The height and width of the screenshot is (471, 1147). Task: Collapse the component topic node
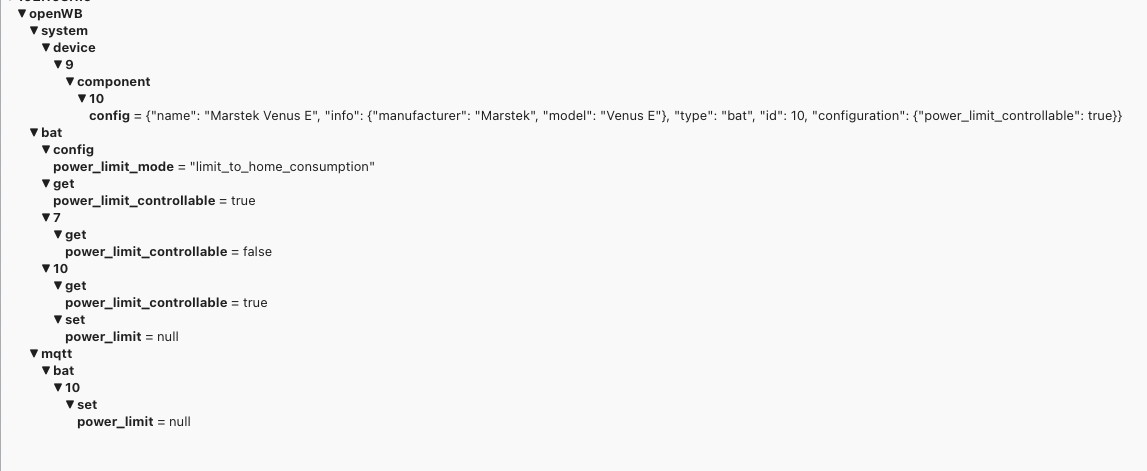click(70, 82)
